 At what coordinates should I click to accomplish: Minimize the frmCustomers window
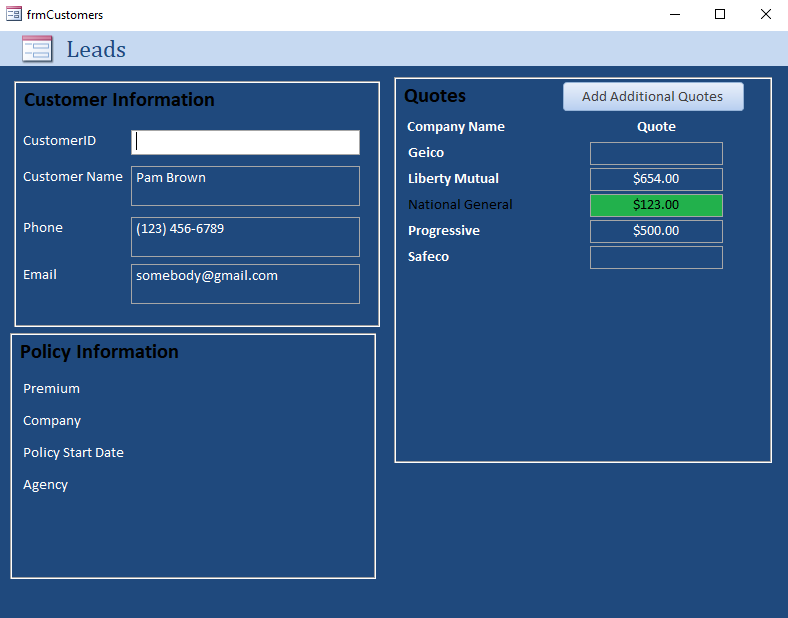click(x=675, y=14)
